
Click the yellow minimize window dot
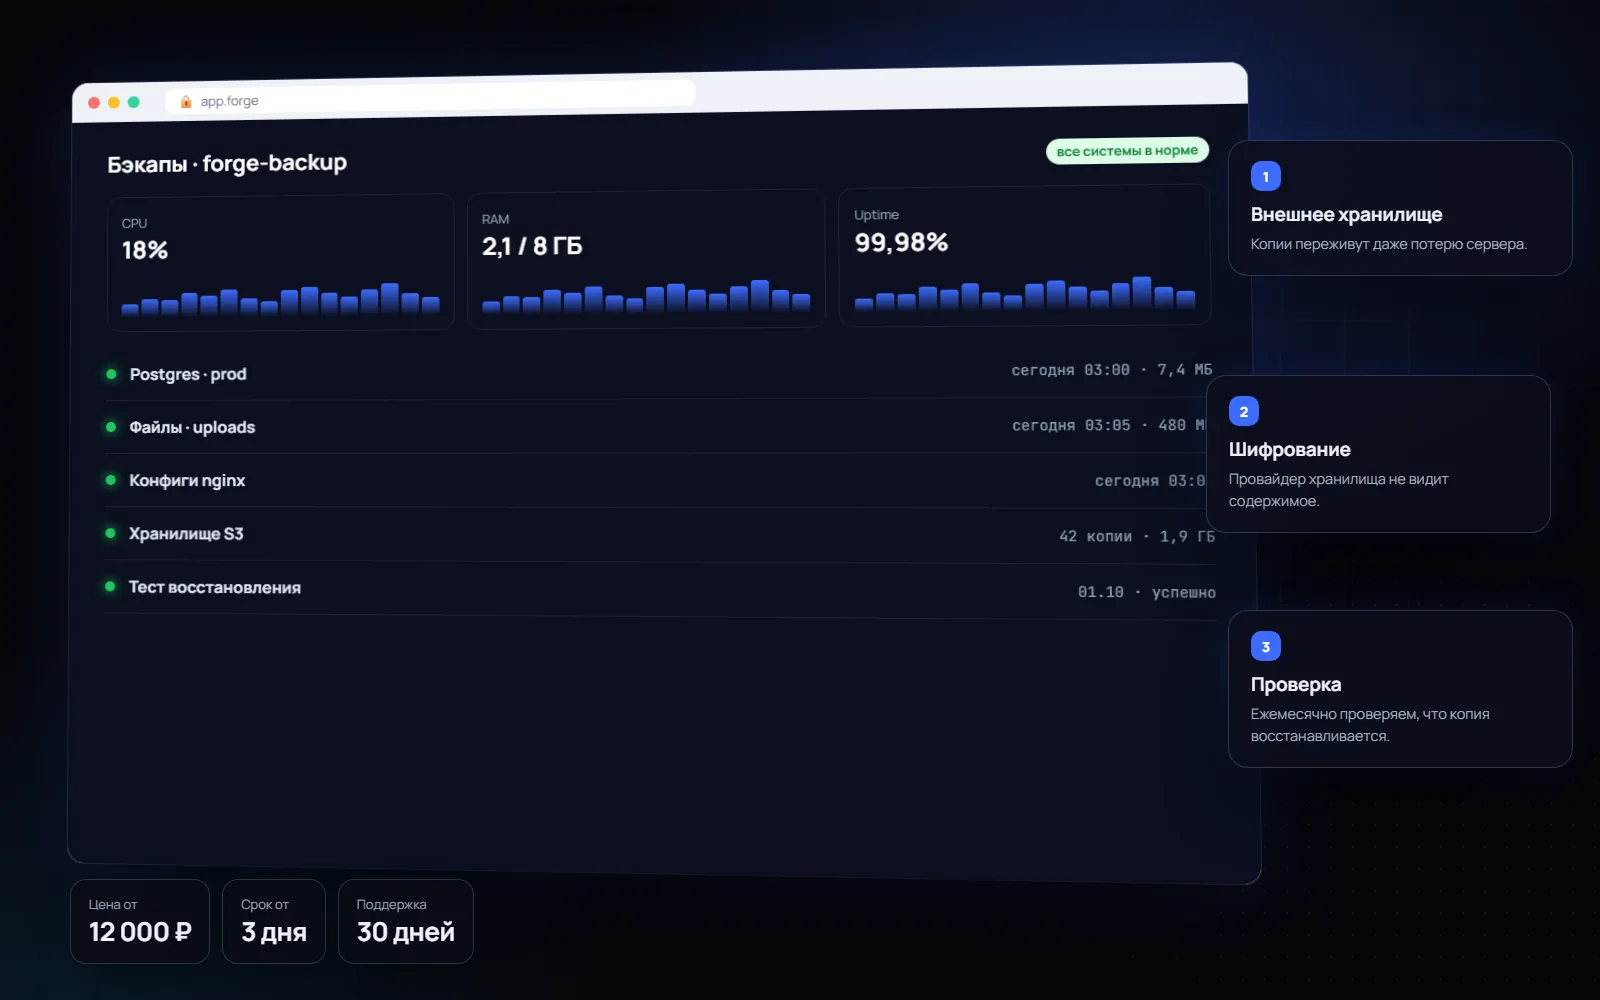click(x=114, y=102)
